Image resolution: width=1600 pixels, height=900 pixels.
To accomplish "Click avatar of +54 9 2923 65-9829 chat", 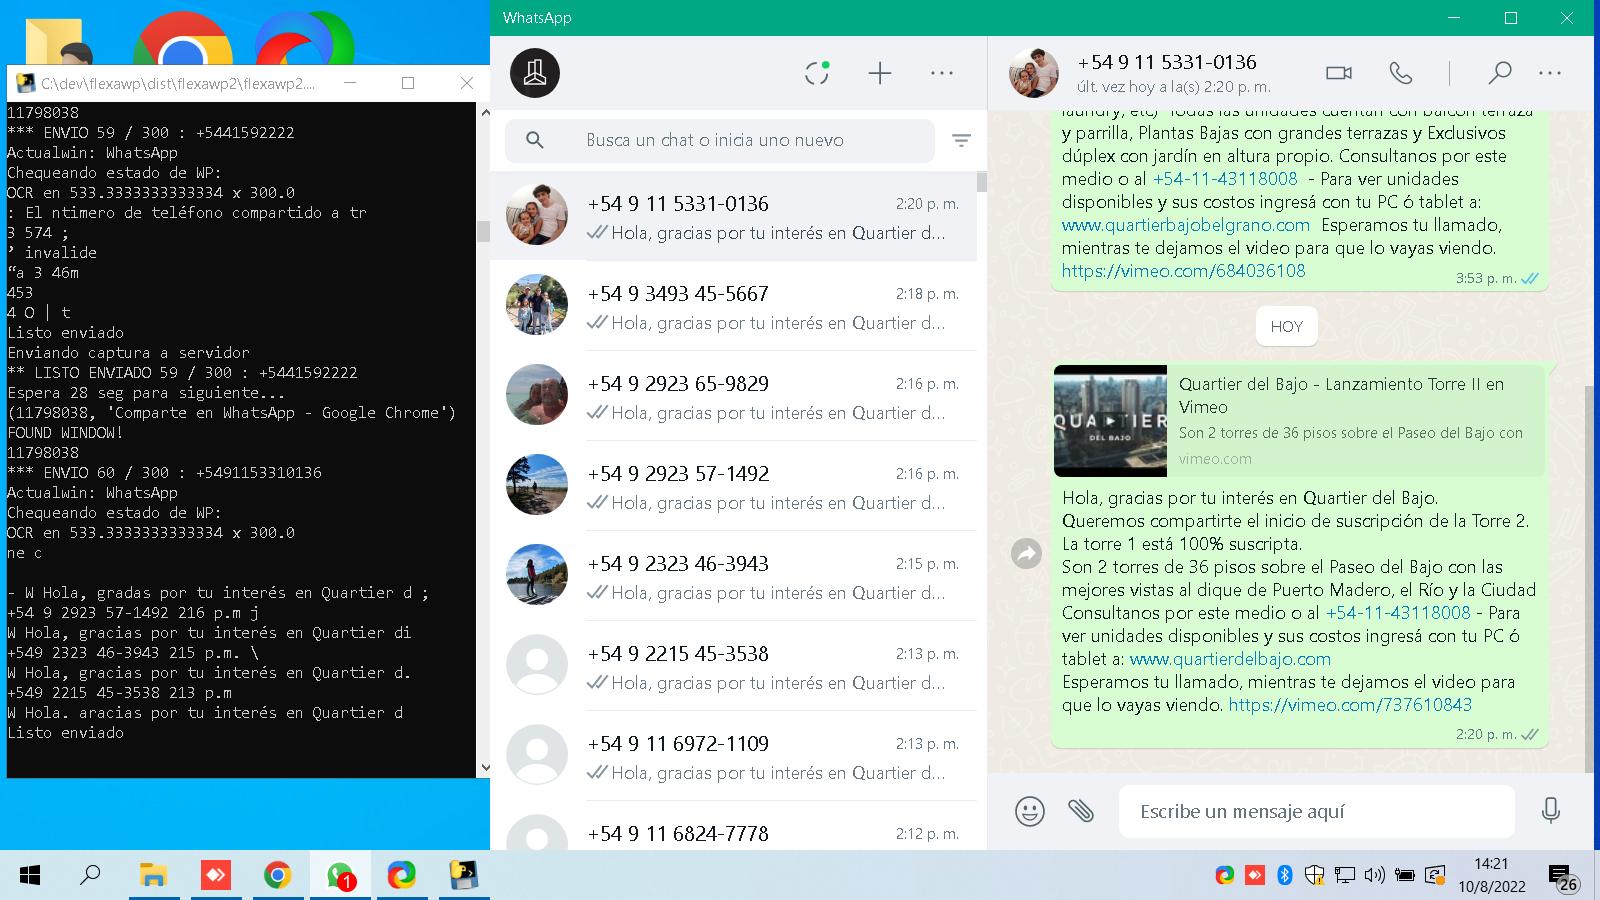I will [537, 395].
